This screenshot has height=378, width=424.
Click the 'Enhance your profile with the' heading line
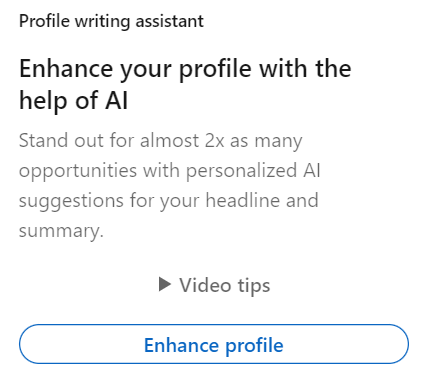pos(185,70)
